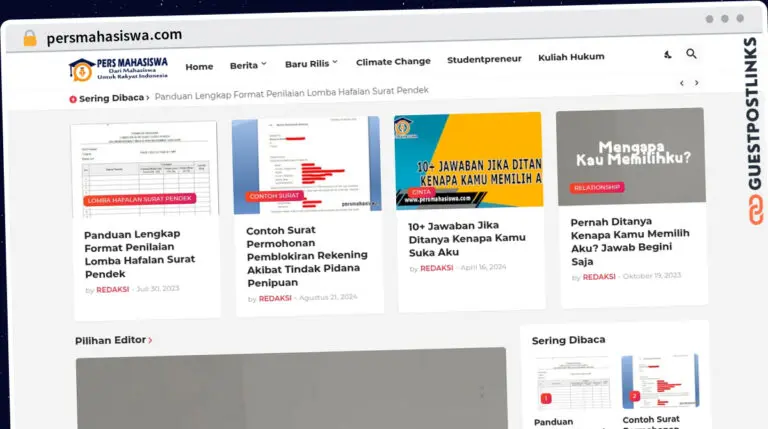
Task: Show next ticker headline arrow
Action: [696, 83]
